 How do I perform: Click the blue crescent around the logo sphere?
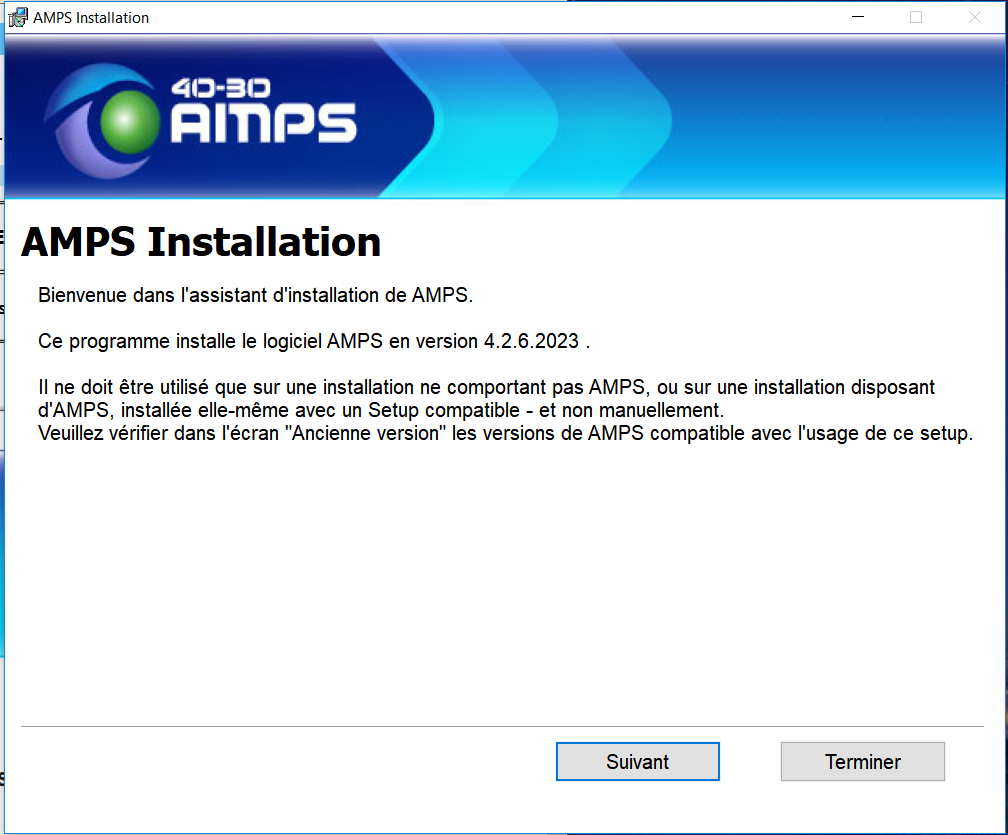click(x=70, y=115)
